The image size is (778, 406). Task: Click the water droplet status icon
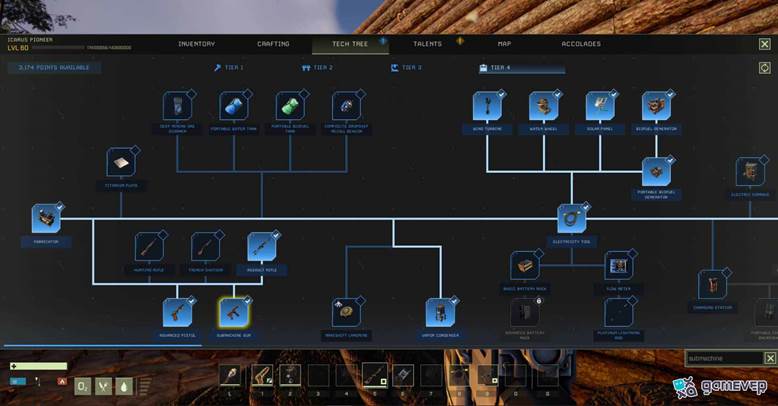tap(124, 386)
